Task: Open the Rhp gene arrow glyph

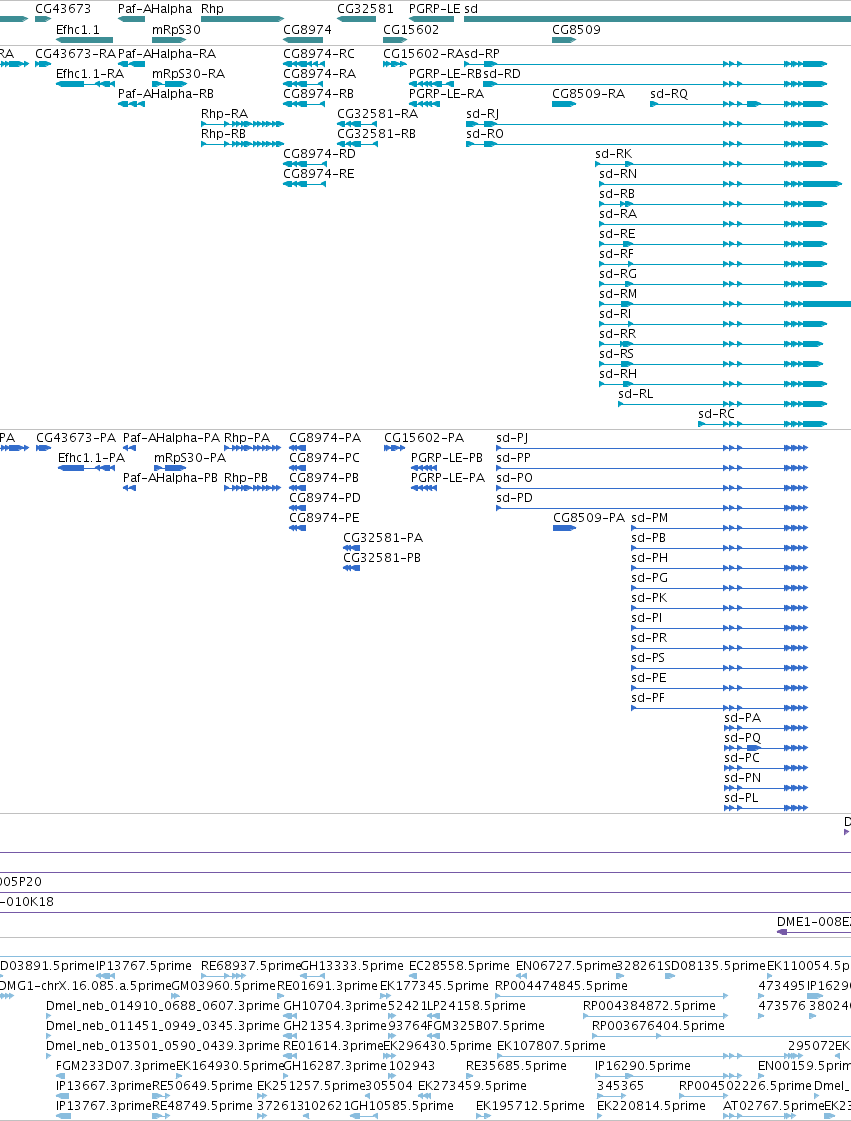Action: click(x=242, y=19)
